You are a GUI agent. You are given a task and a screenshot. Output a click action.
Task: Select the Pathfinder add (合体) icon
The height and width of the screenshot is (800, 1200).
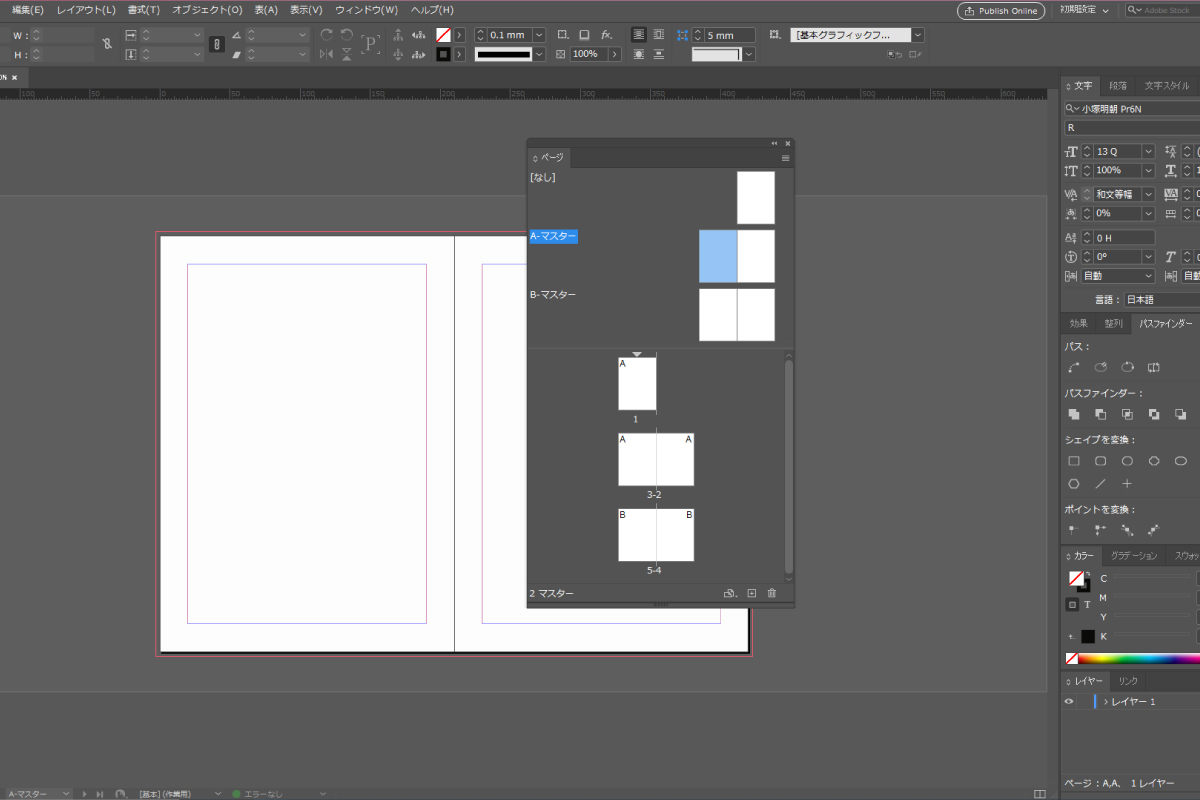click(1075, 415)
